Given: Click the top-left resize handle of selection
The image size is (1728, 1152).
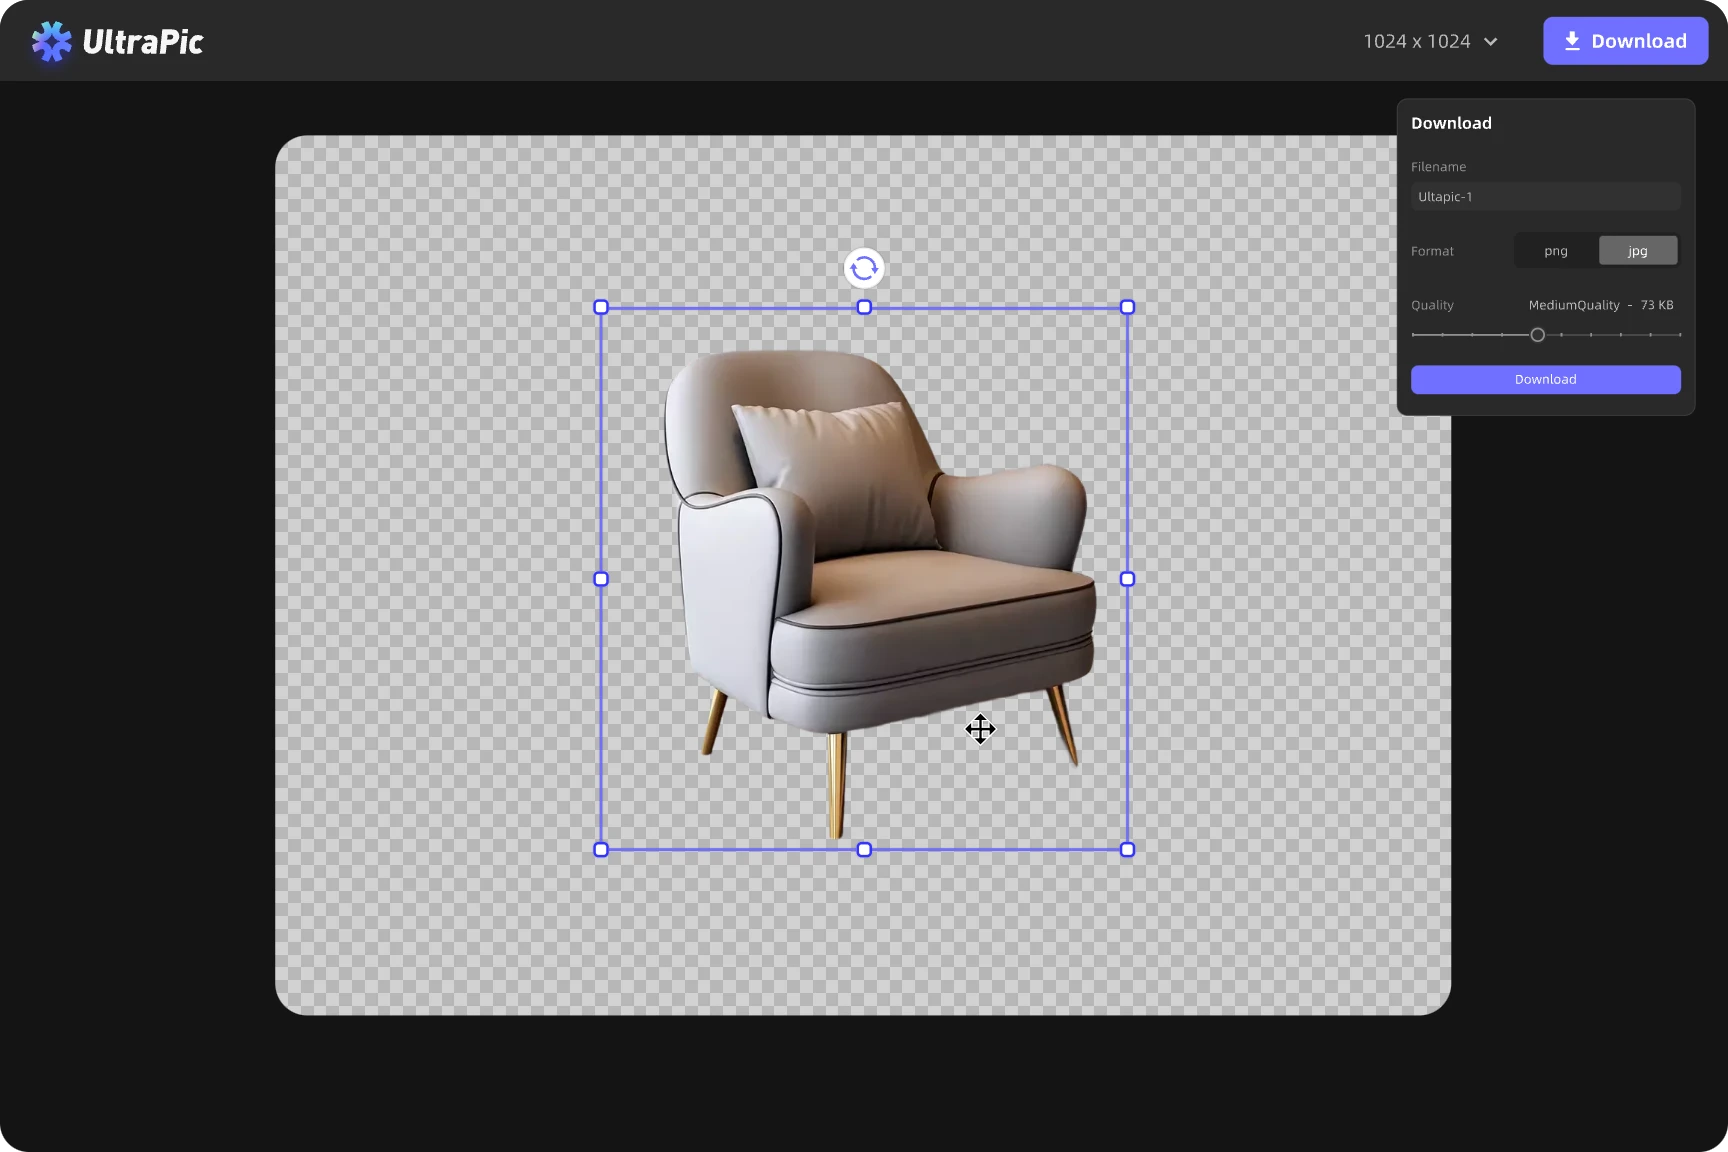Looking at the screenshot, I should (x=601, y=307).
